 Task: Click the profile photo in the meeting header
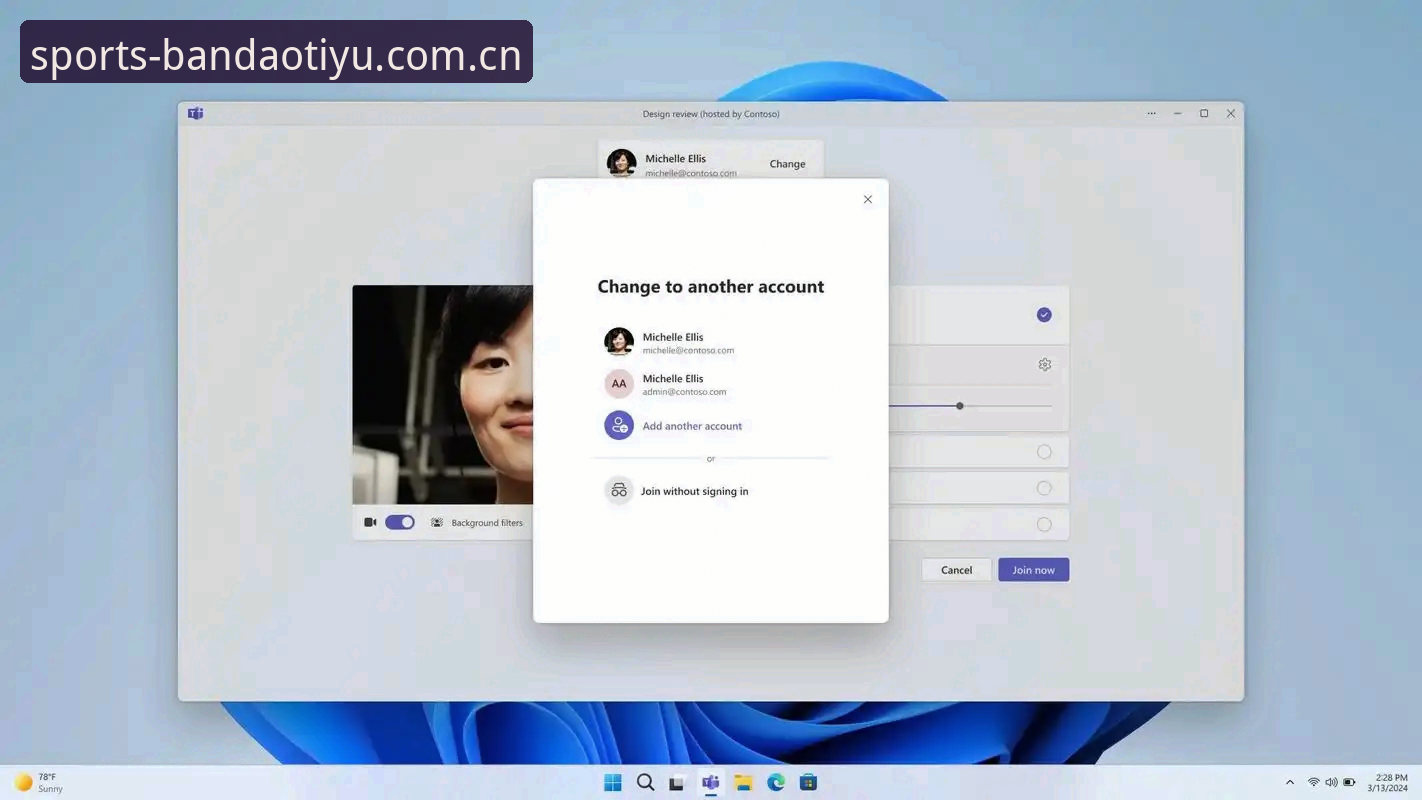pos(621,163)
